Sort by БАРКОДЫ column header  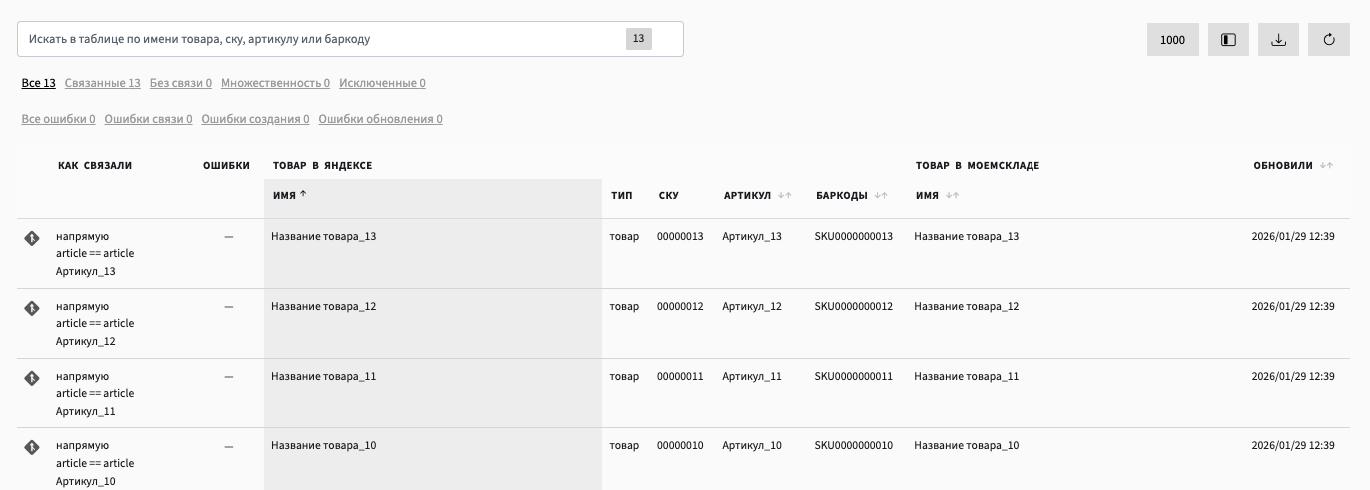tap(851, 195)
